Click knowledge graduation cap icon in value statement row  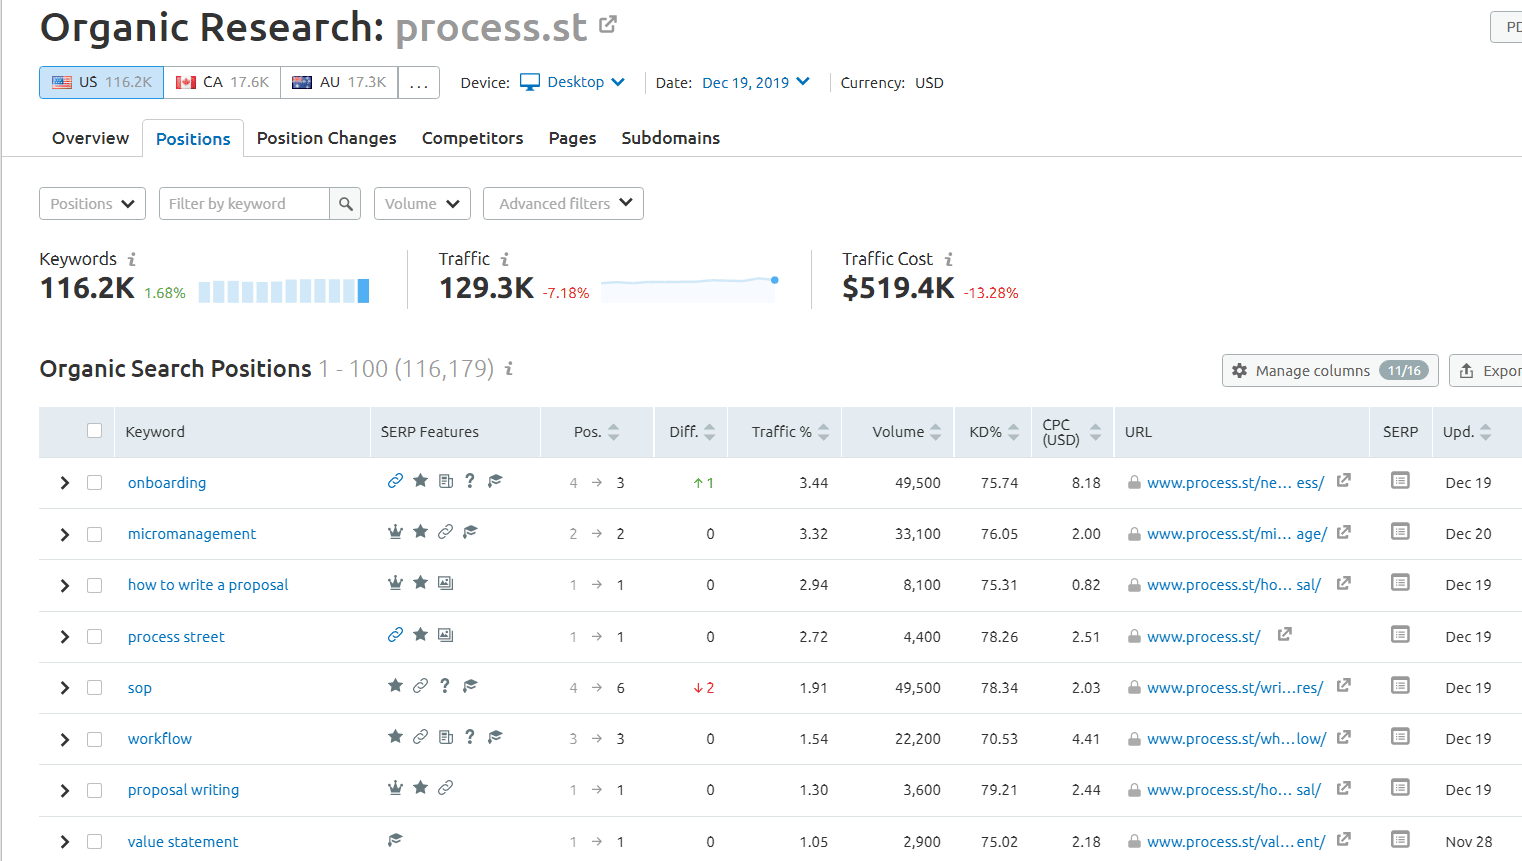pyautogui.click(x=395, y=840)
